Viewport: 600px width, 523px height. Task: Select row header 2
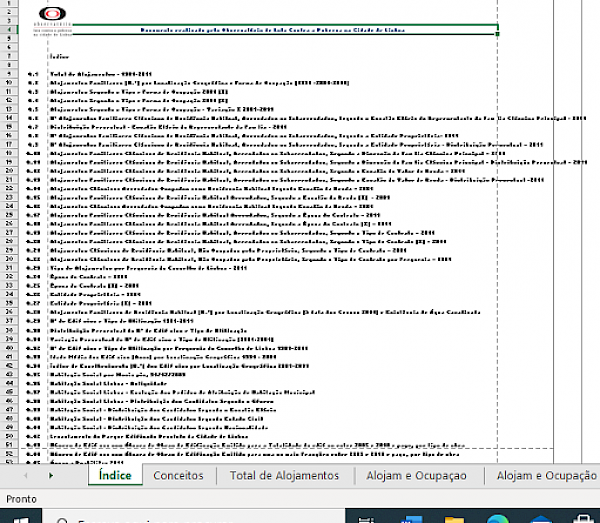click(x=9, y=12)
